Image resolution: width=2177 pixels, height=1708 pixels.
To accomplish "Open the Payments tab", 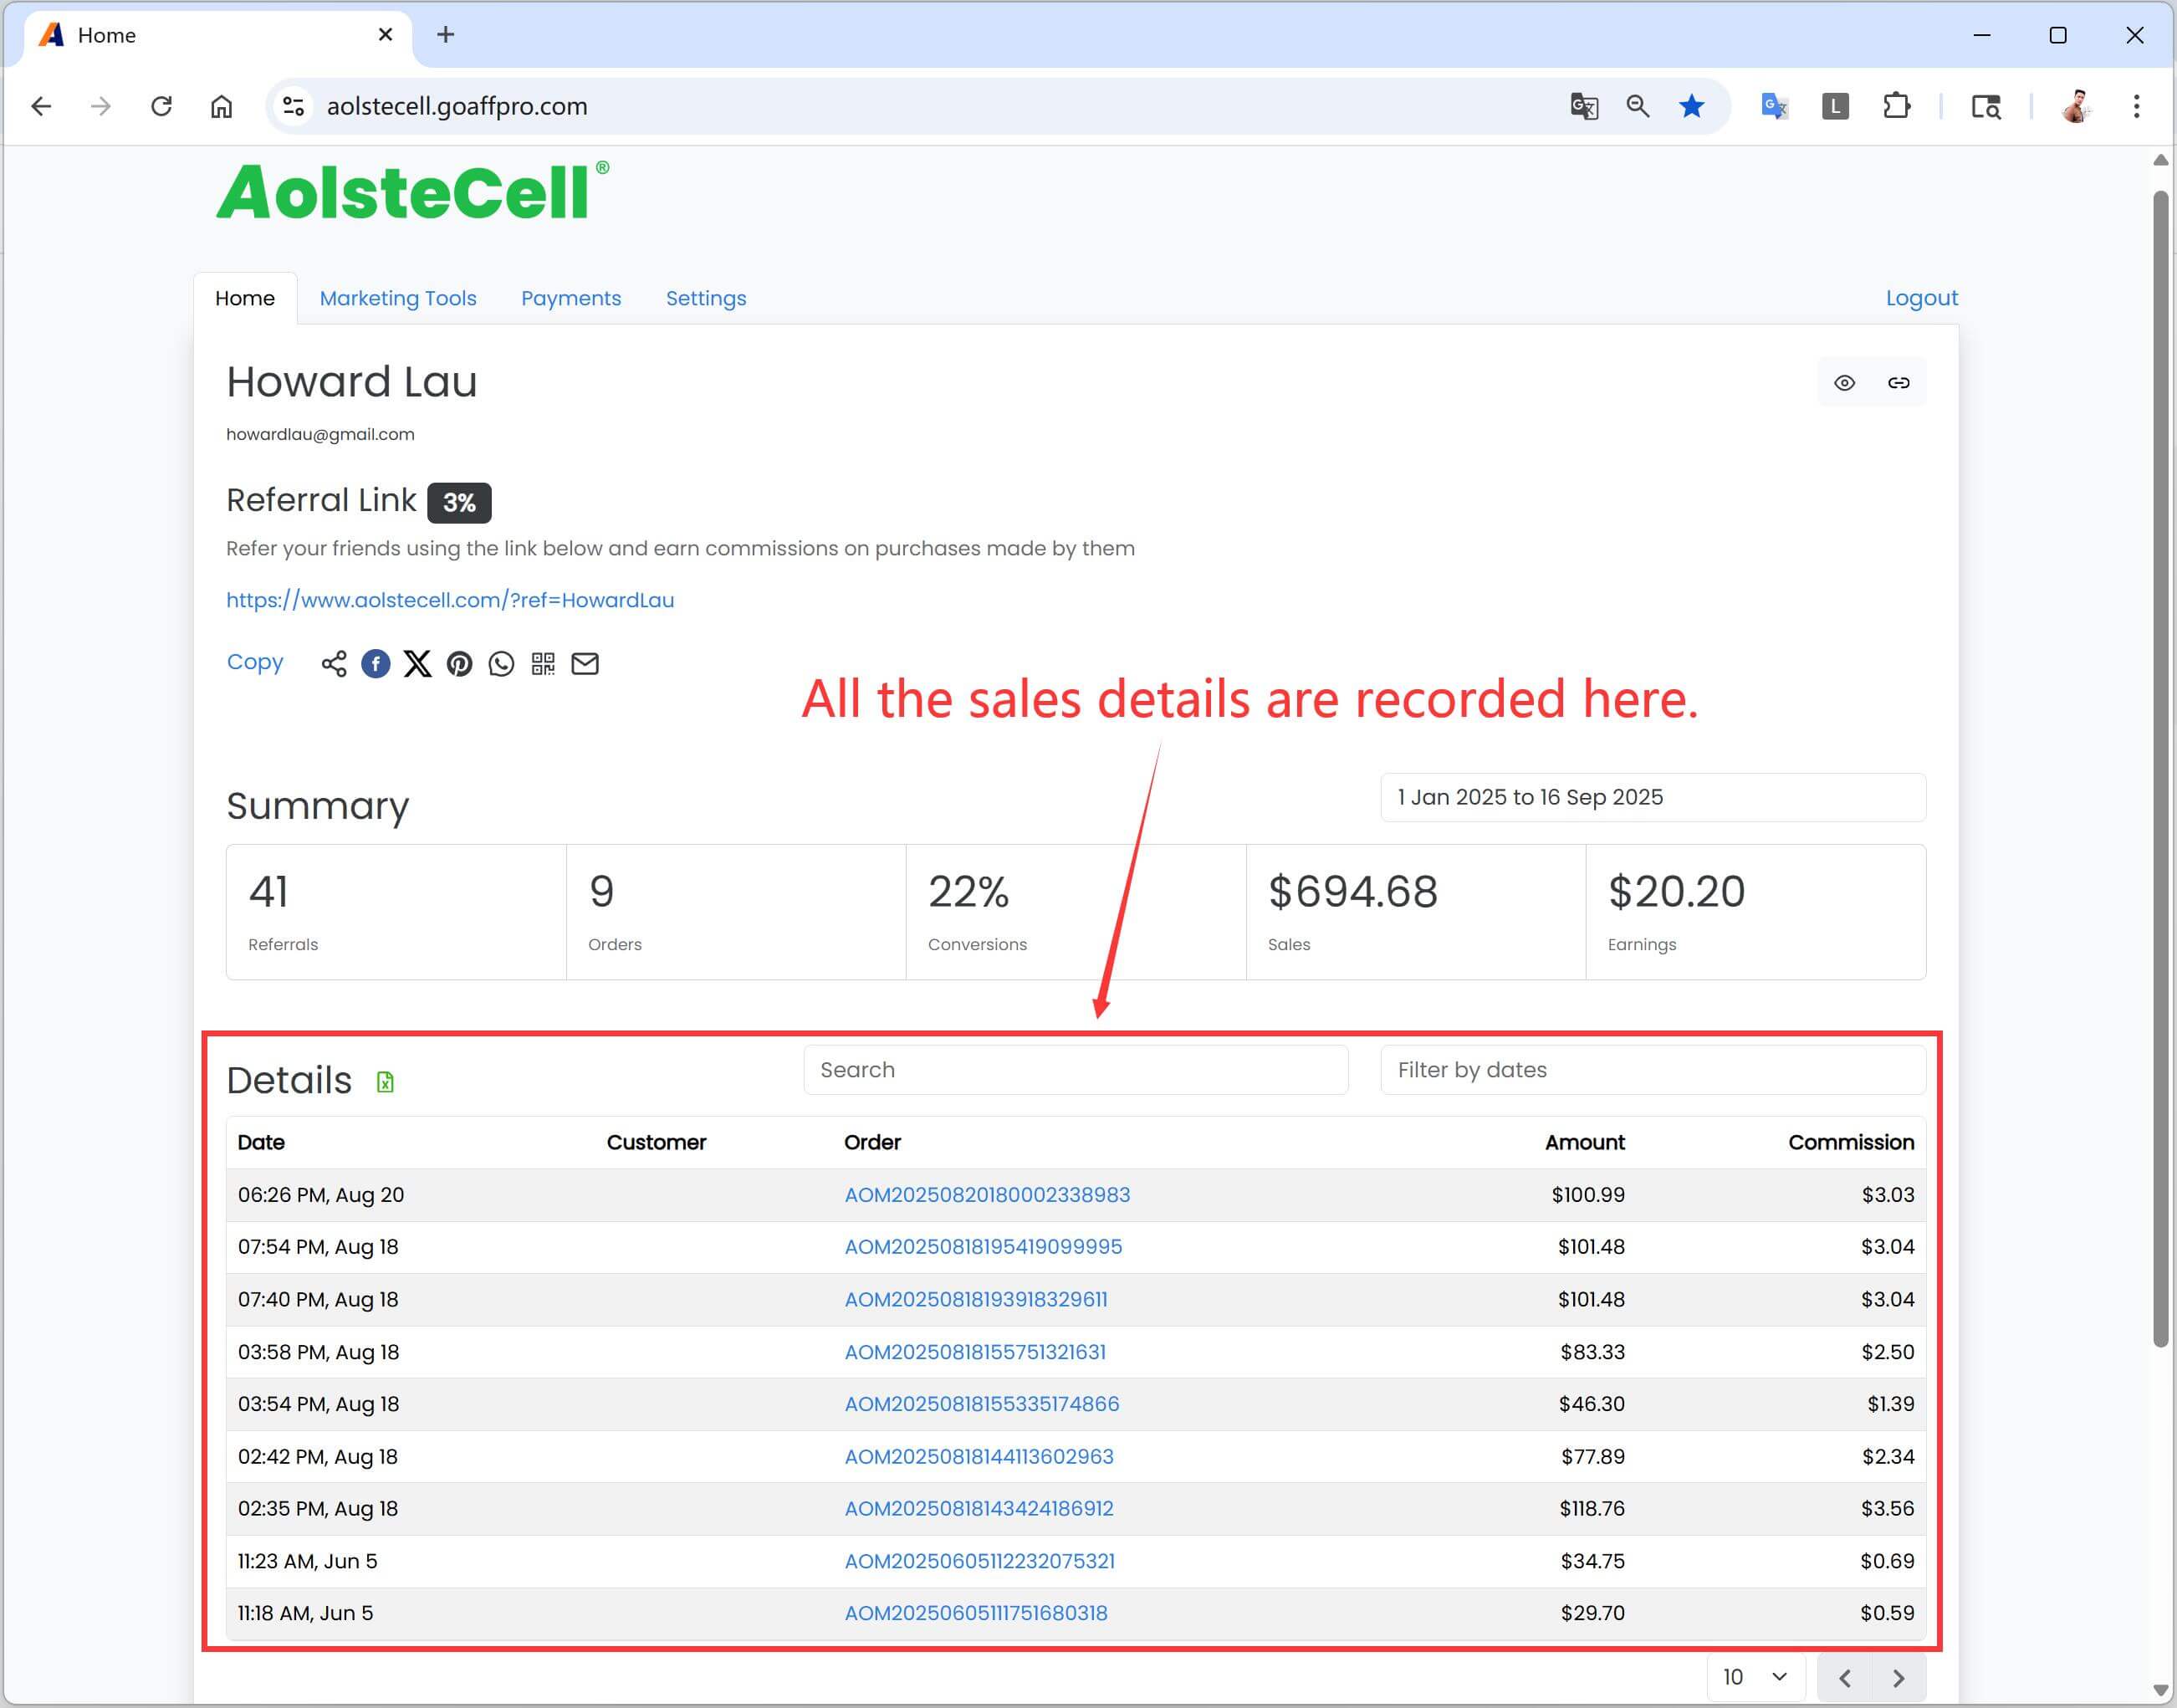I will pos(570,298).
